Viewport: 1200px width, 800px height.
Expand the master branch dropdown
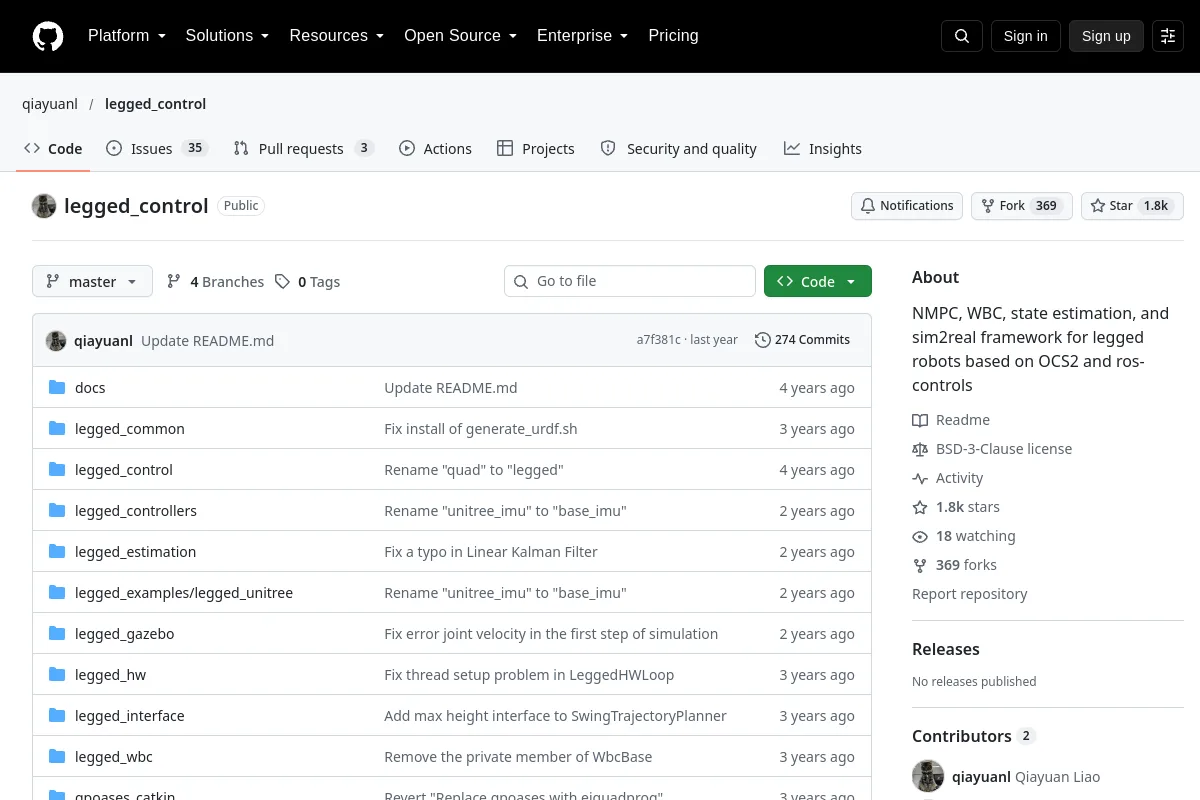click(92, 282)
